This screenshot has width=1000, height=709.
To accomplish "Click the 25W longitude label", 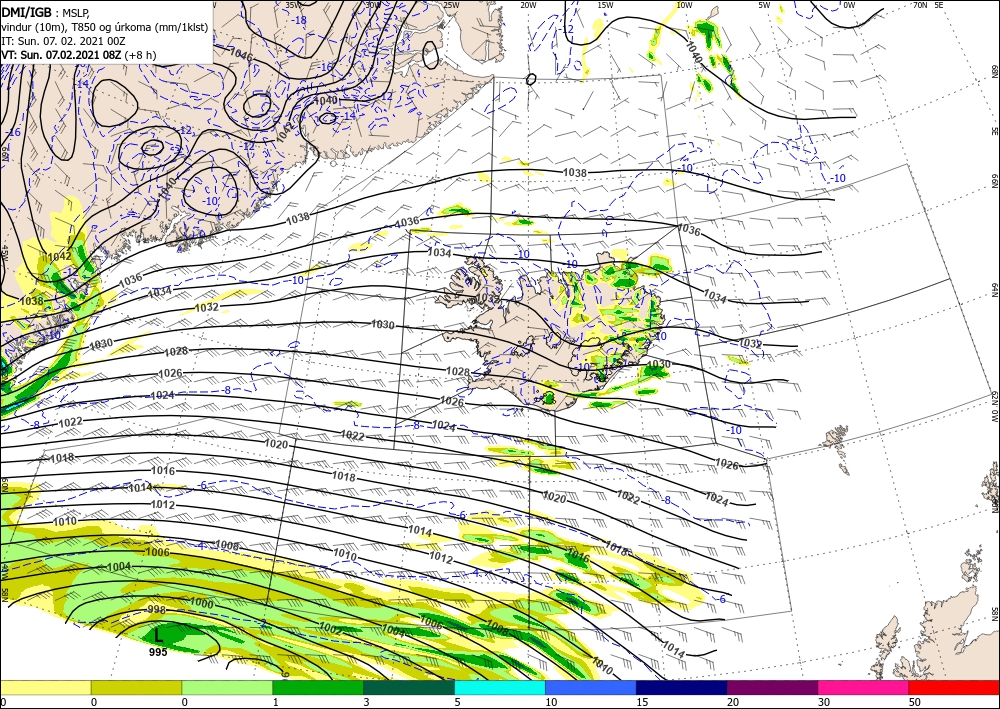I will point(451,5).
